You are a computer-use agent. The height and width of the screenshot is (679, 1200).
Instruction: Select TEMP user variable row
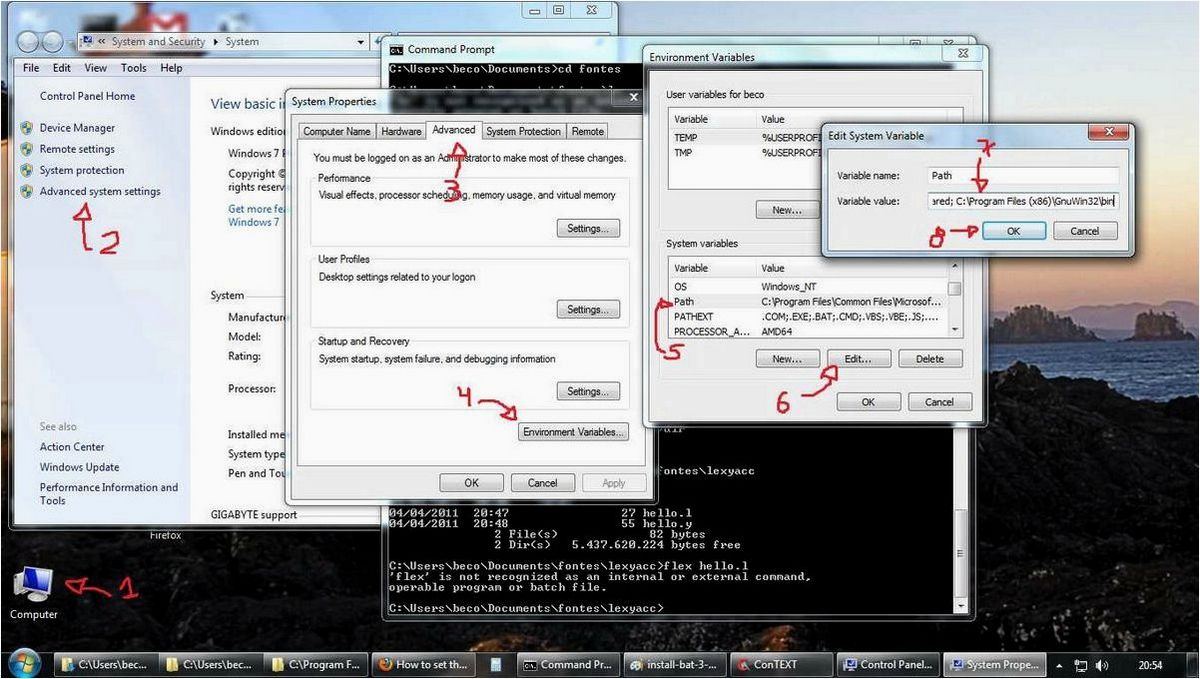click(744, 137)
